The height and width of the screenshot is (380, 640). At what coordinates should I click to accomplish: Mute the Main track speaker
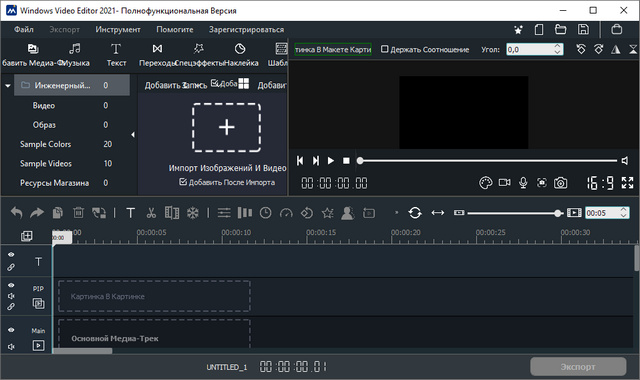coord(11,347)
